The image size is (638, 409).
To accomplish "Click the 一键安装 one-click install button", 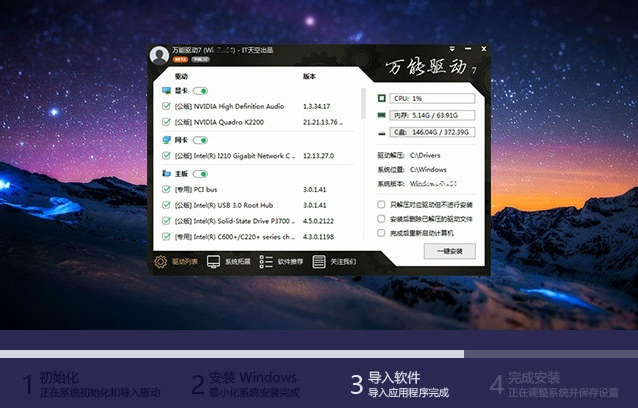I will pos(450,251).
